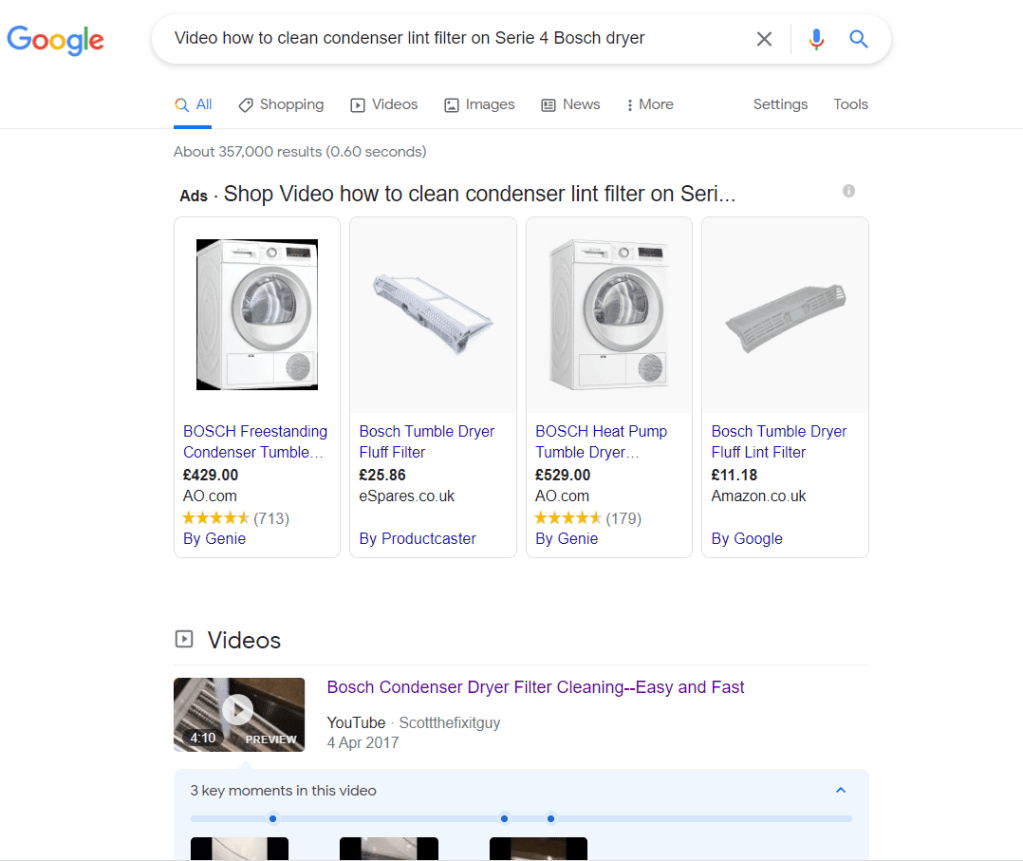Collapse the 3 key moments section
This screenshot has width=1023, height=861.
[840, 790]
